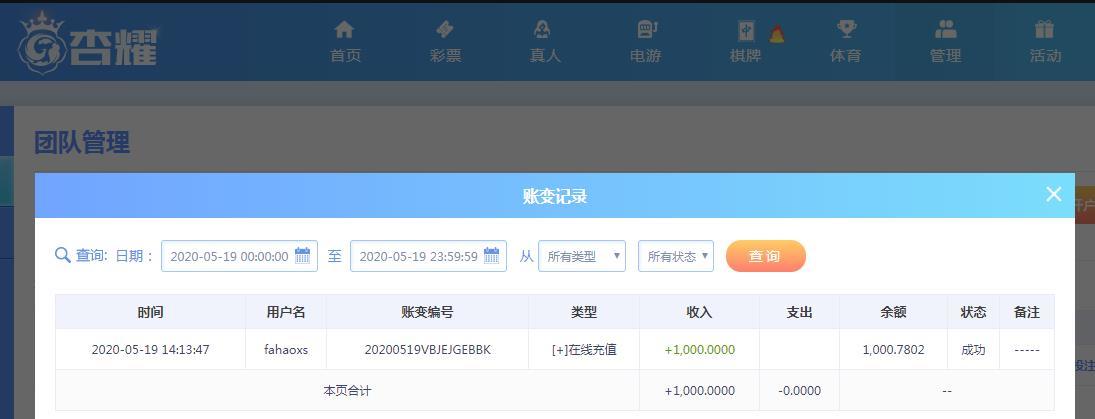This screenshot has height=419, width=1095.
Task: Open calendar picker for end date
Action: click(492, 256)
